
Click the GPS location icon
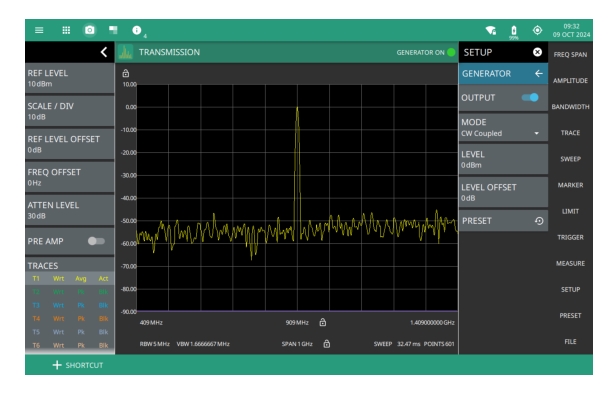537,30
